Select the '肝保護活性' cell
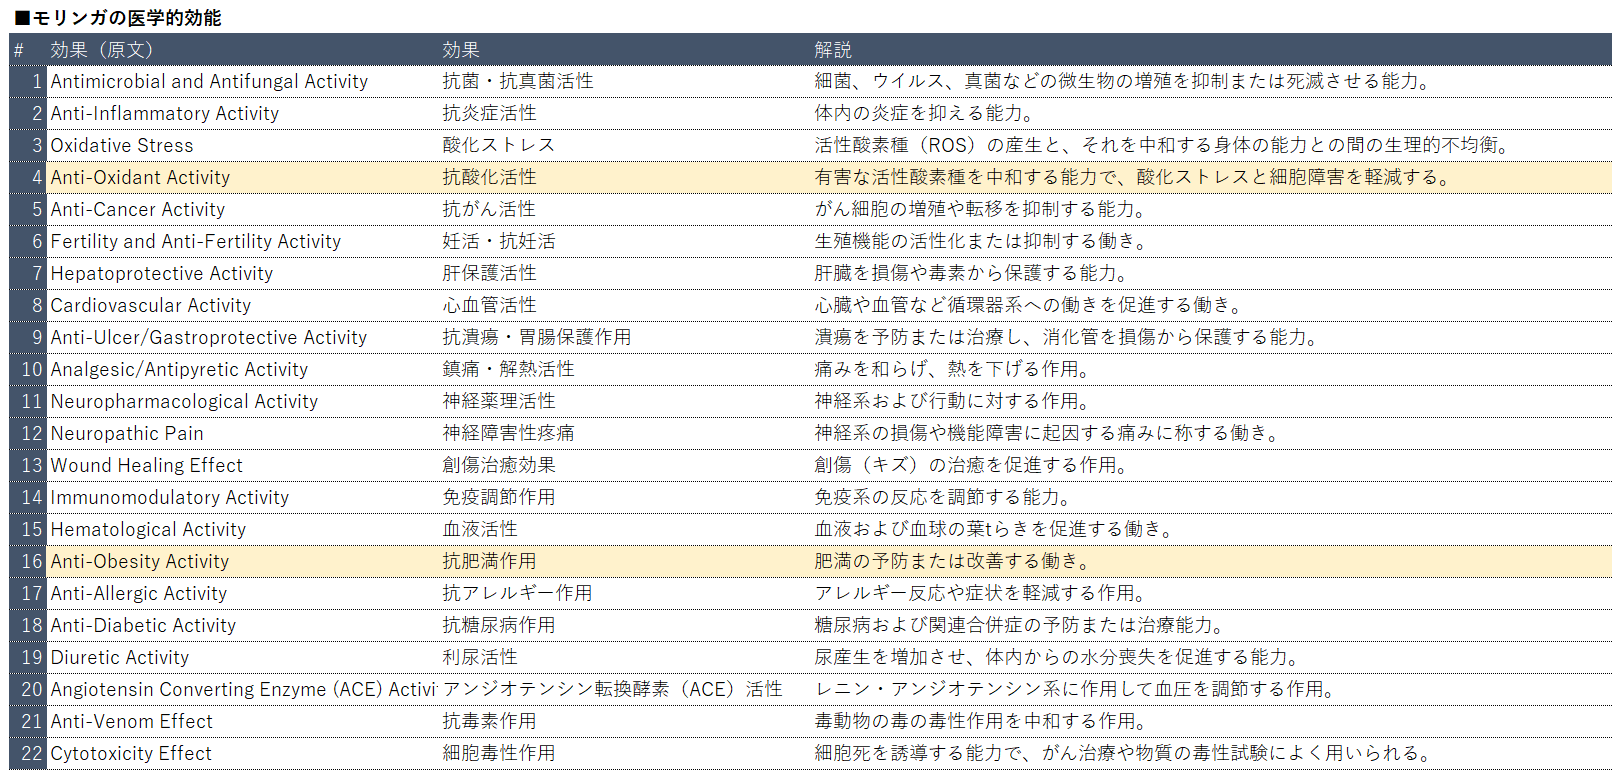This screenshot has width=1623, height=780. 625,274
